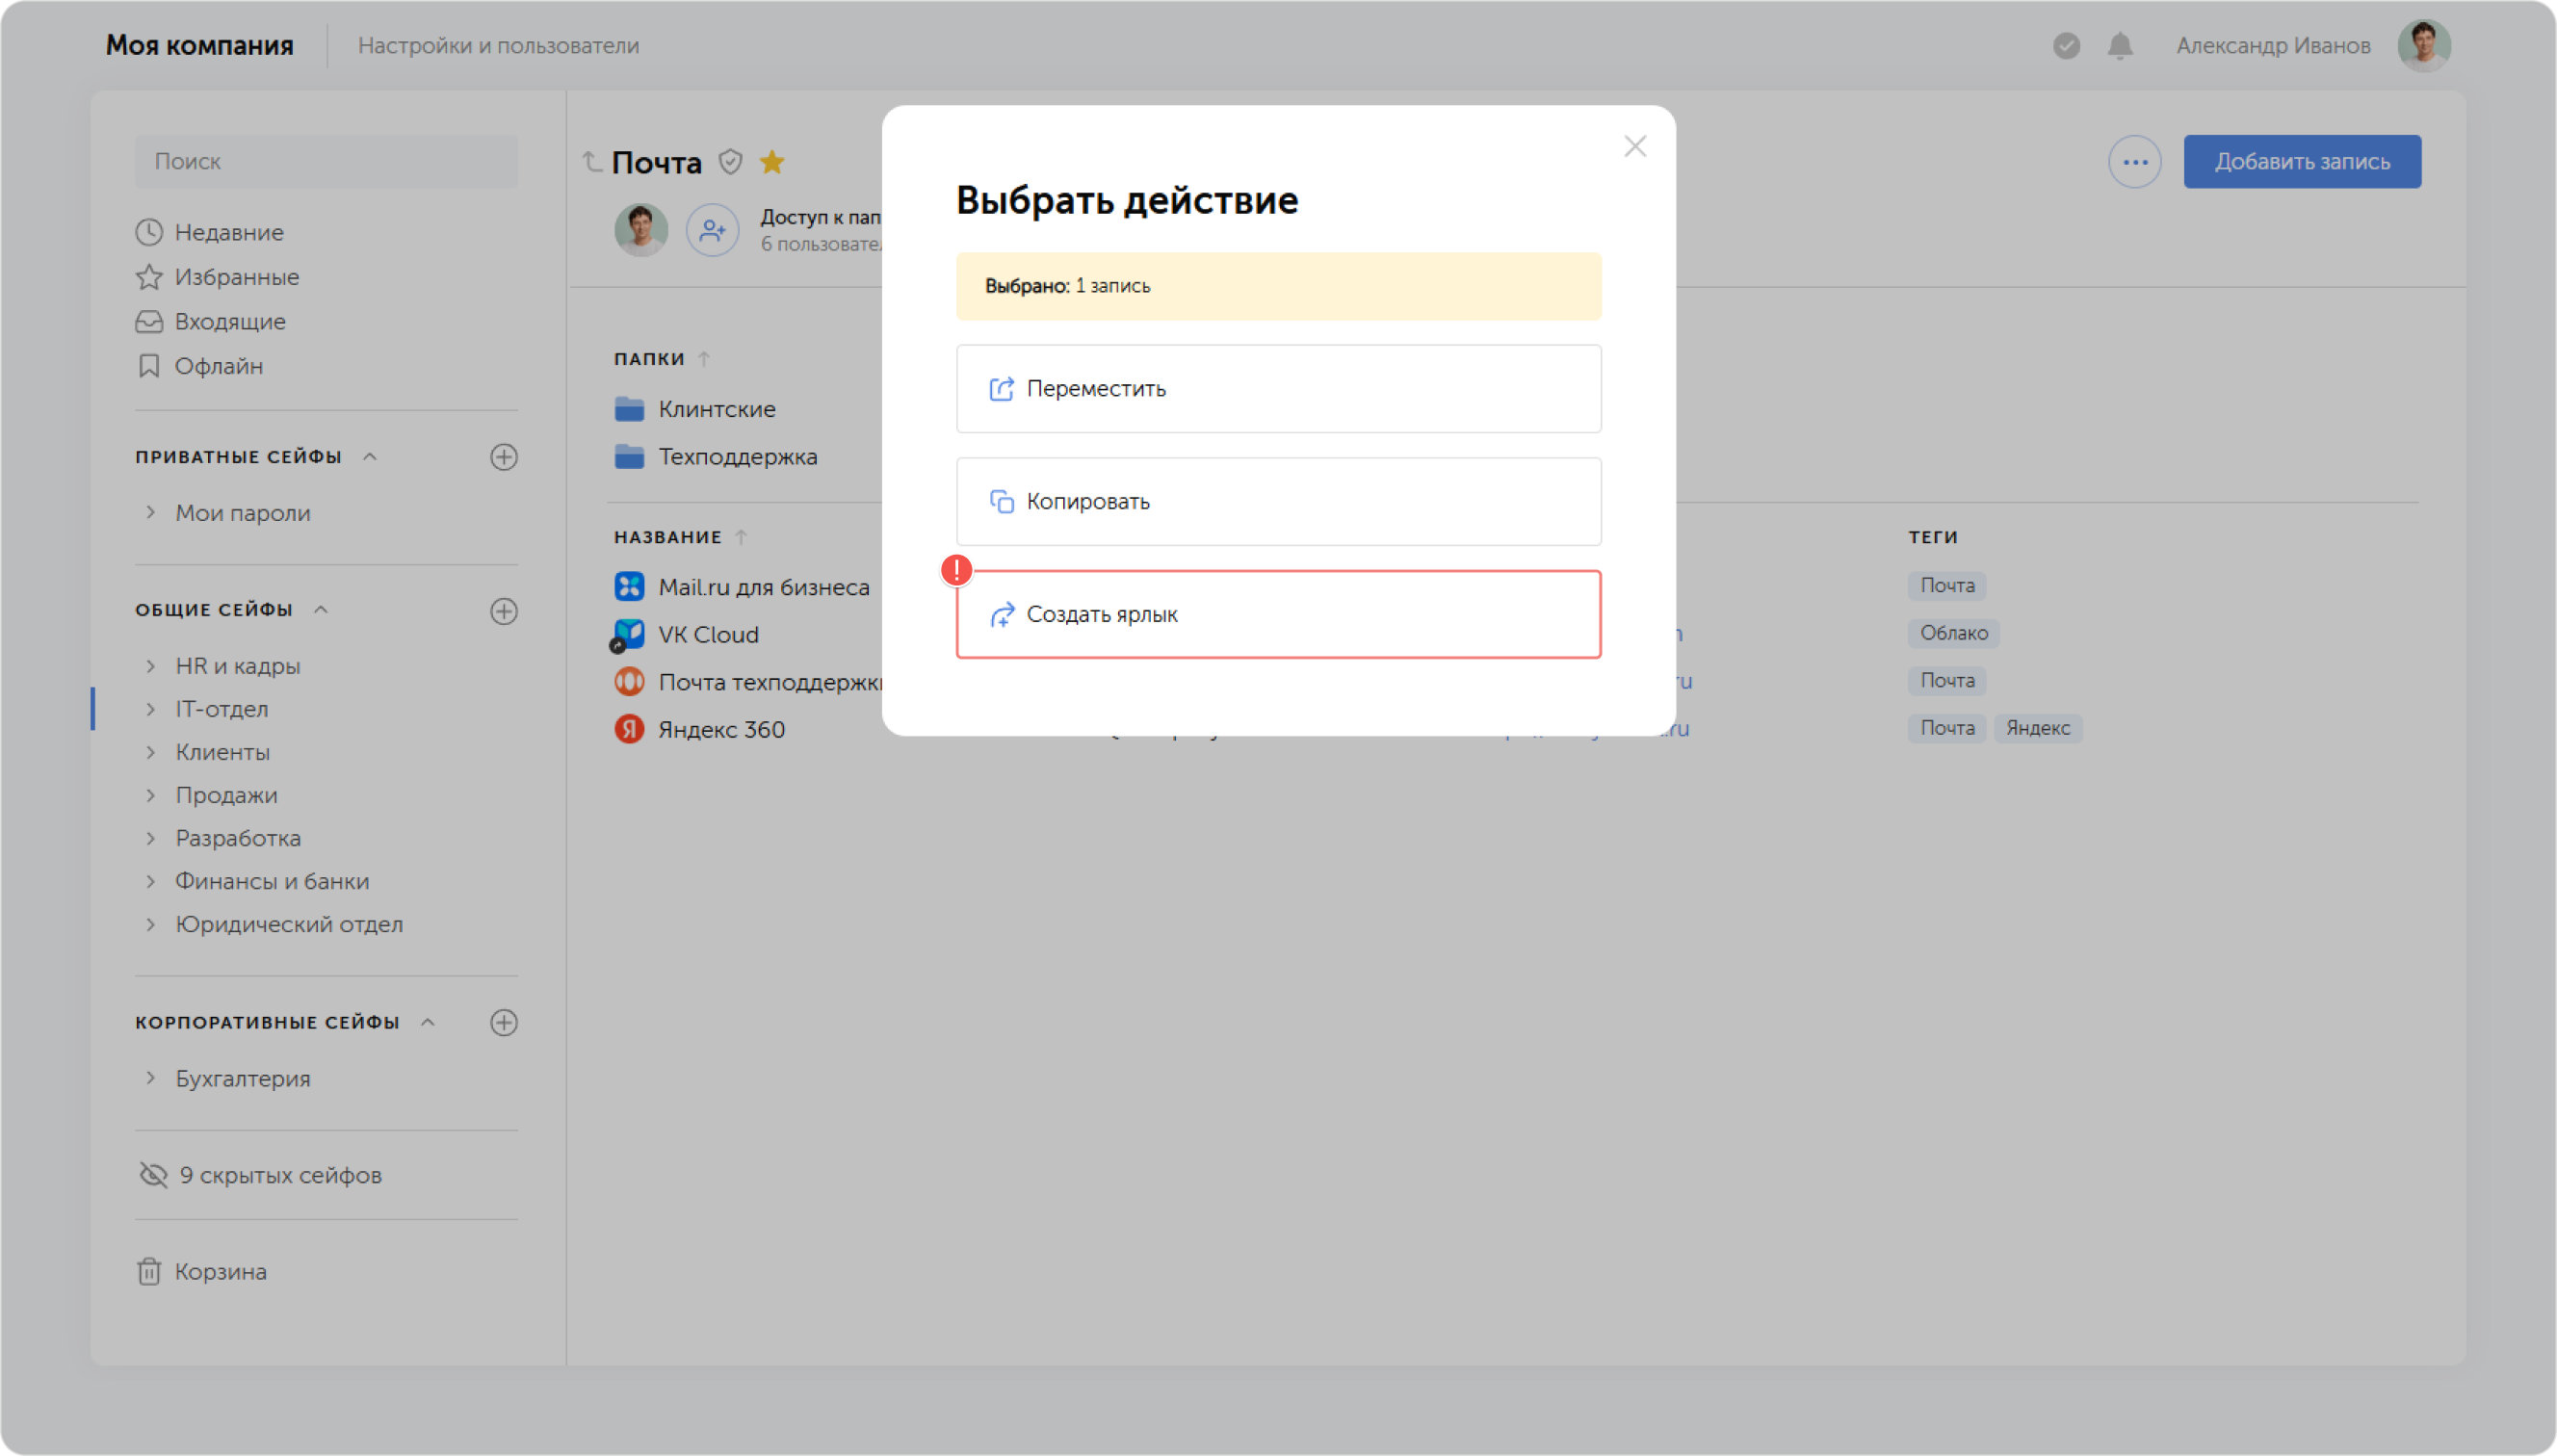Open the three-dots more options button

[2134, 162]
